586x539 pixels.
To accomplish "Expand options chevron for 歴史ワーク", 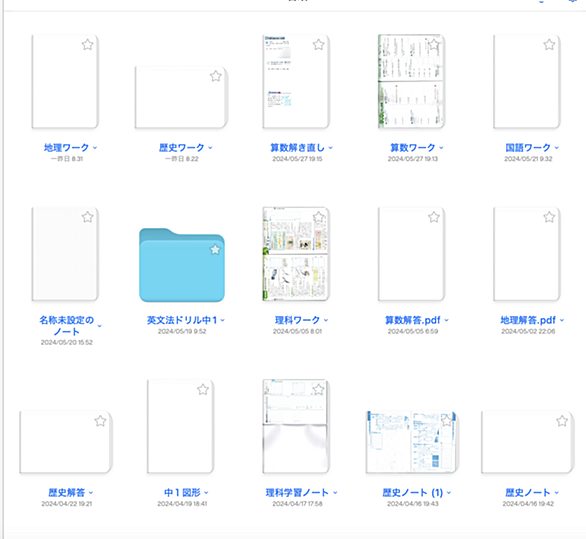I will tap(210, 148).
